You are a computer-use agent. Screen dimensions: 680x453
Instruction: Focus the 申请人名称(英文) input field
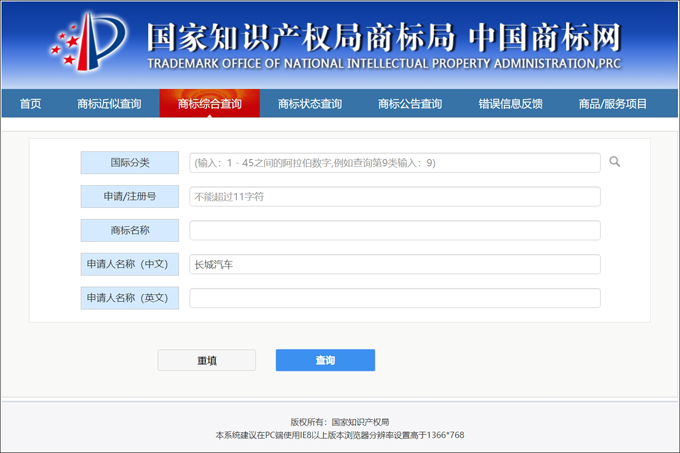click(395, 298)
